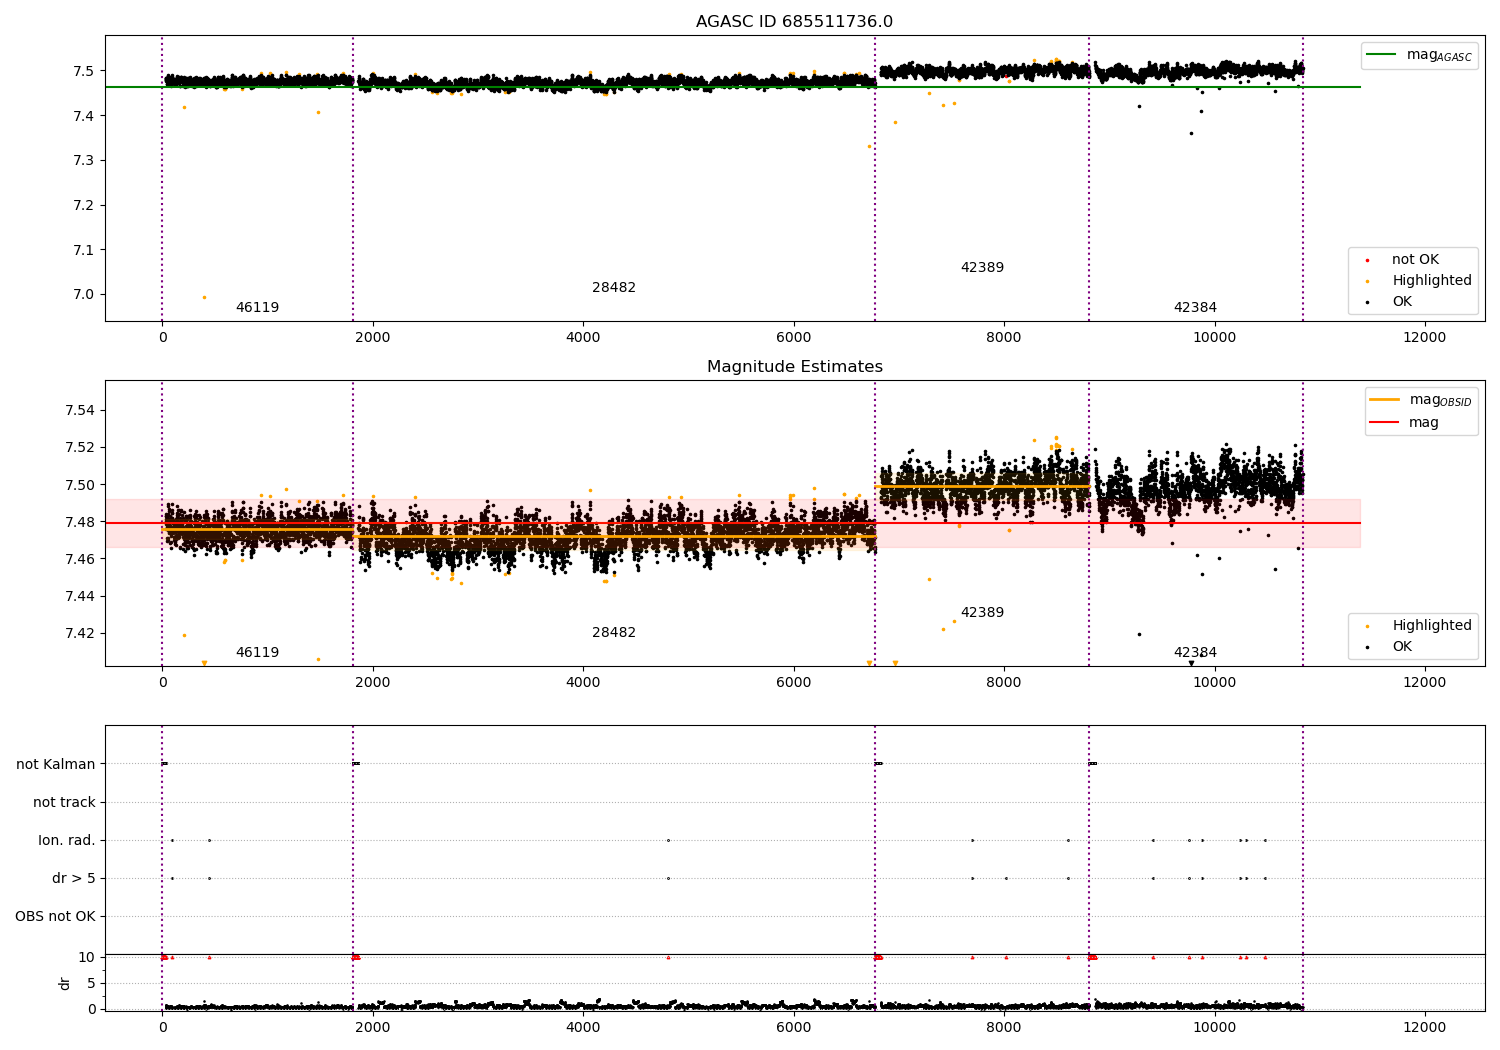Click obsid label 46119 in the top plot
The width and height of the screenshot is (1500, 1050).
(x=257, y=308)
